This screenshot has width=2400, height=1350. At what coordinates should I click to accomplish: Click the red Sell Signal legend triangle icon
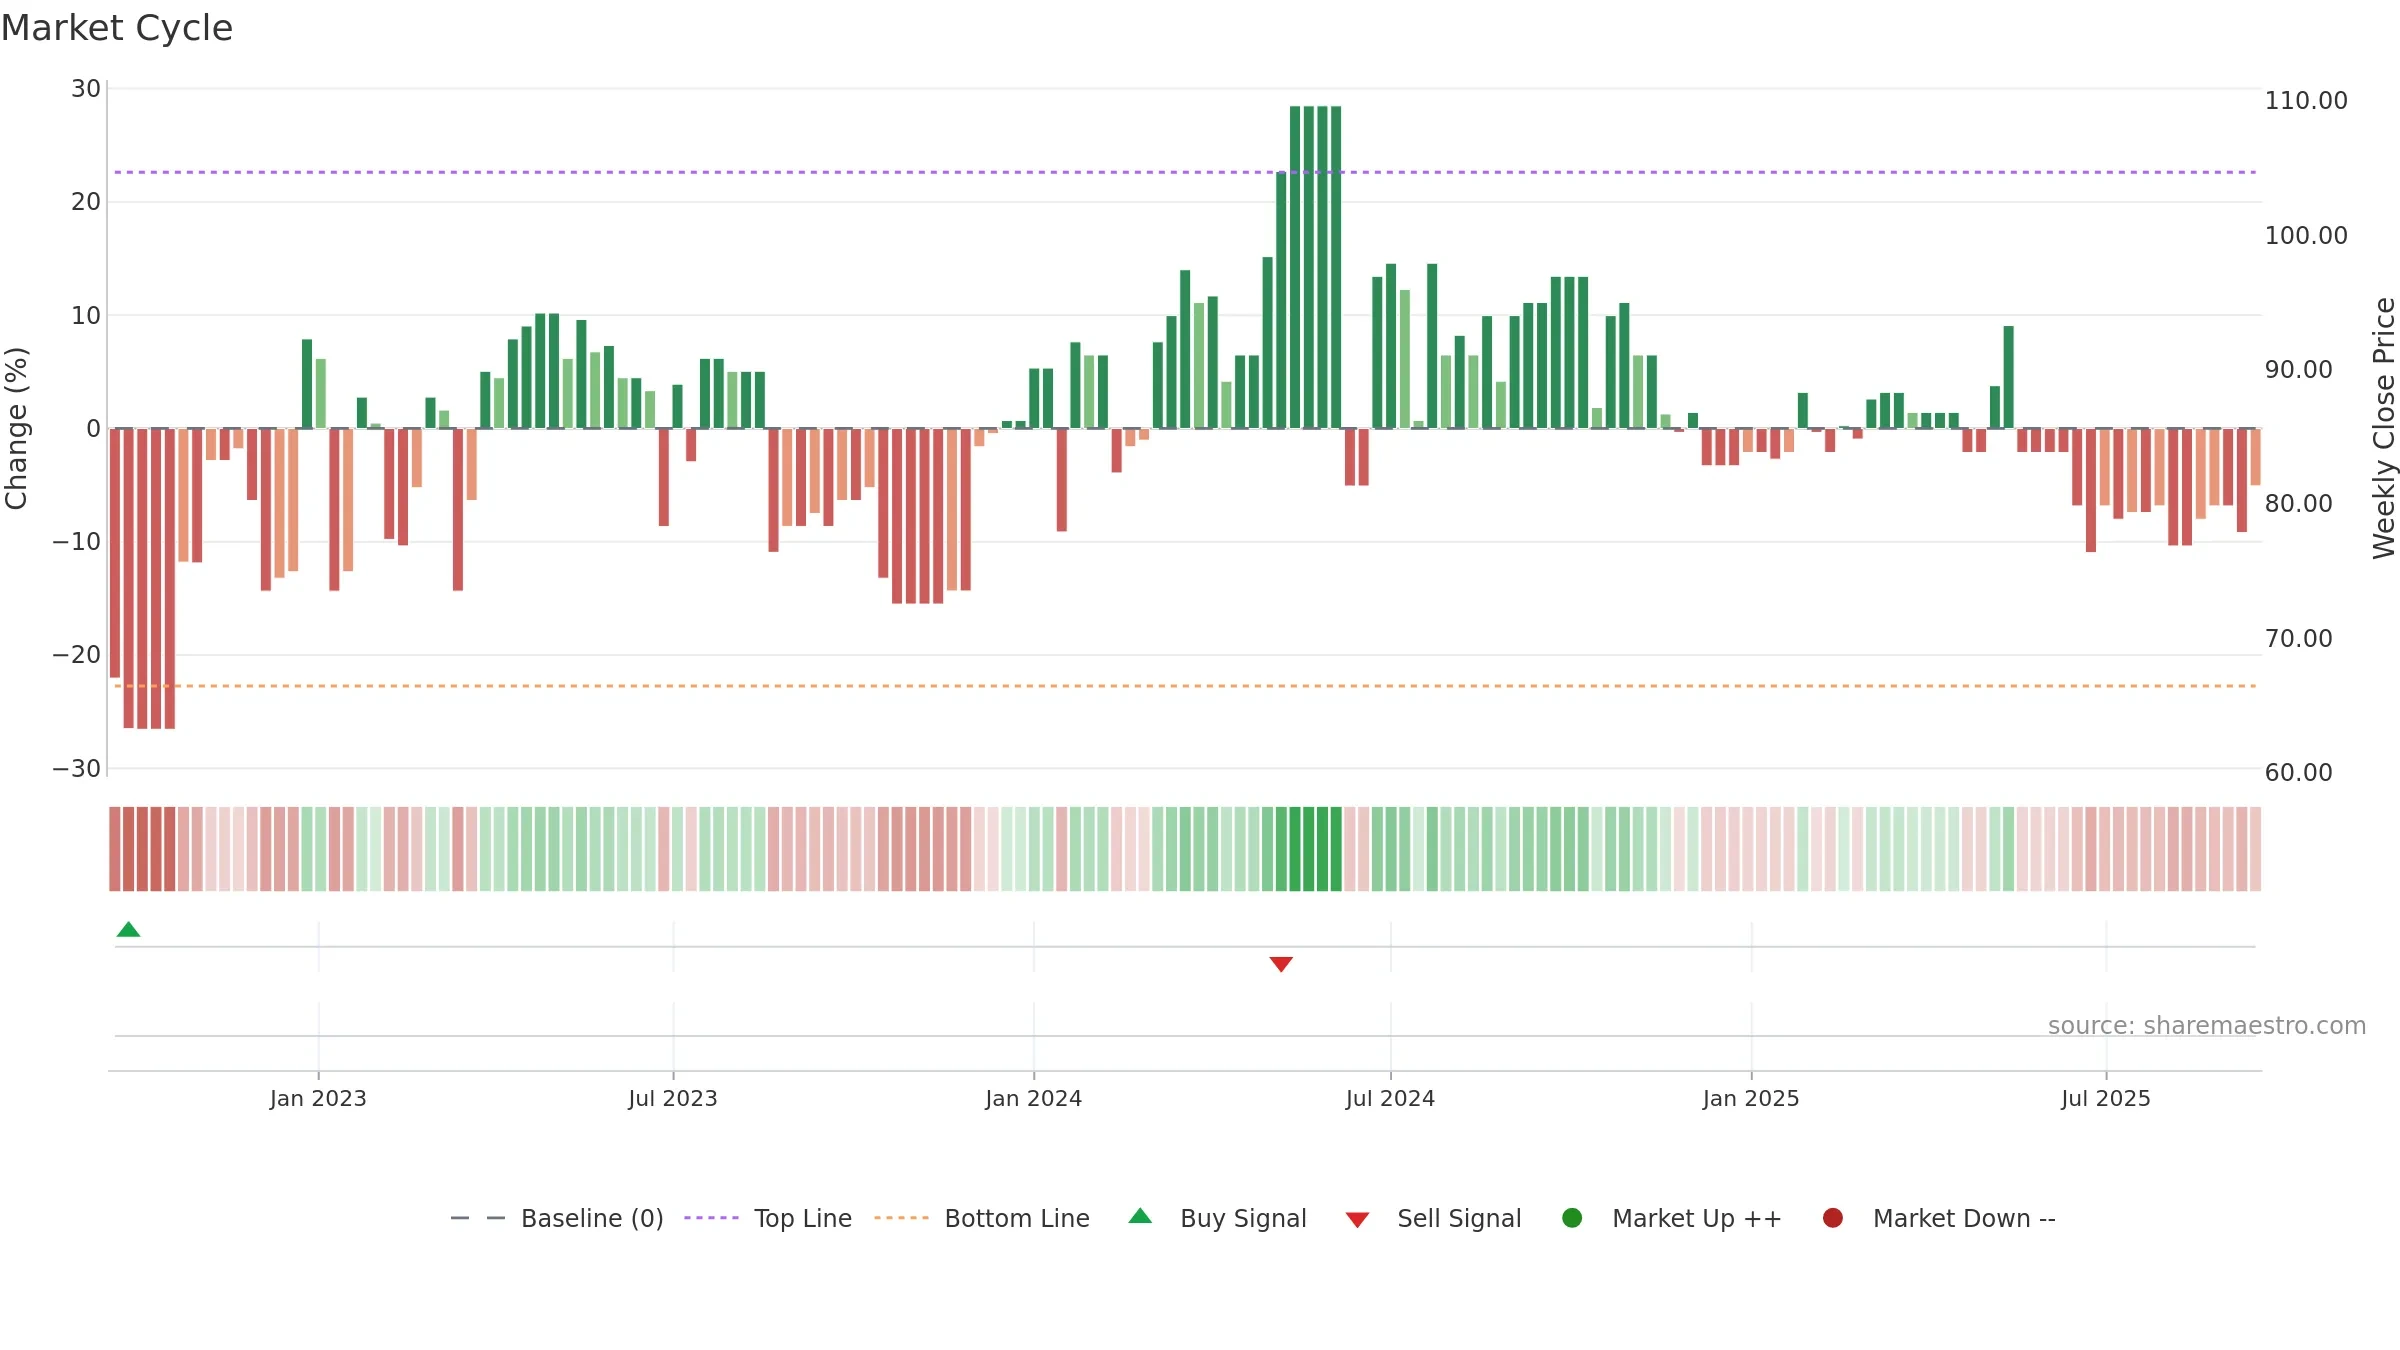tap(1357, 1220)
